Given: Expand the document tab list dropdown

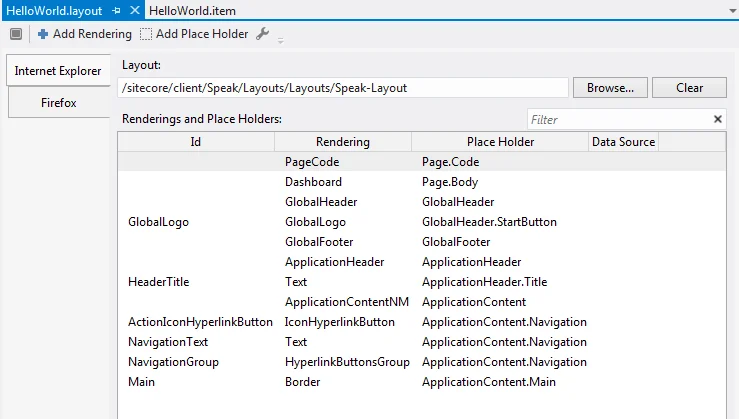Looking at the screenshot, I should click(733, 11).
